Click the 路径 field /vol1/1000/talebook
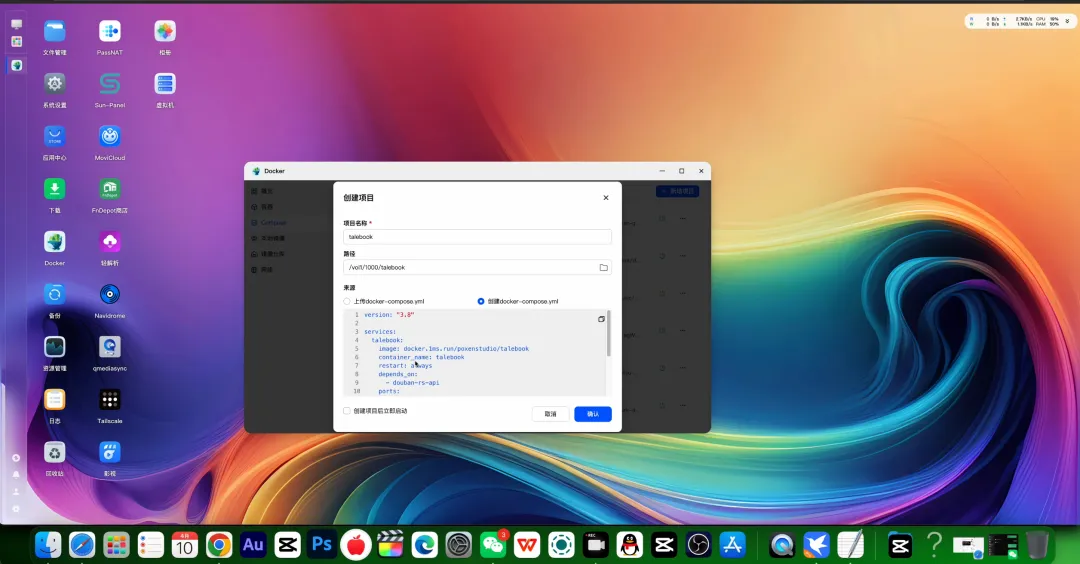The width and height of the screenshot is (1080, 564). pos(477,267)
